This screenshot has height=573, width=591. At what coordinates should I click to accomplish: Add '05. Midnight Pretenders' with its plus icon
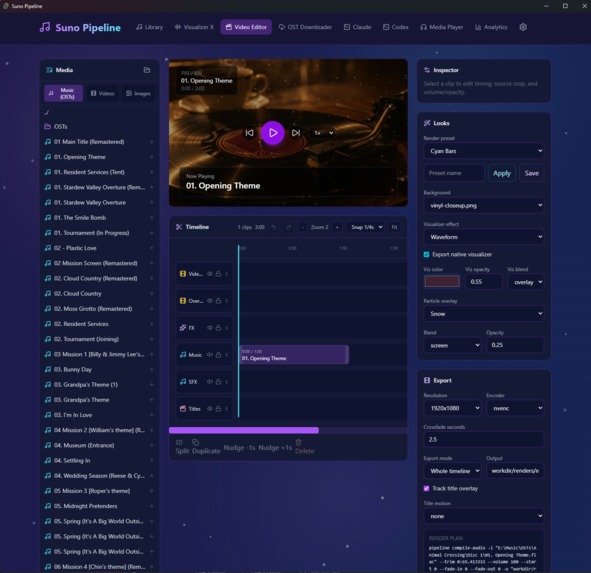(x=152, y=506)
